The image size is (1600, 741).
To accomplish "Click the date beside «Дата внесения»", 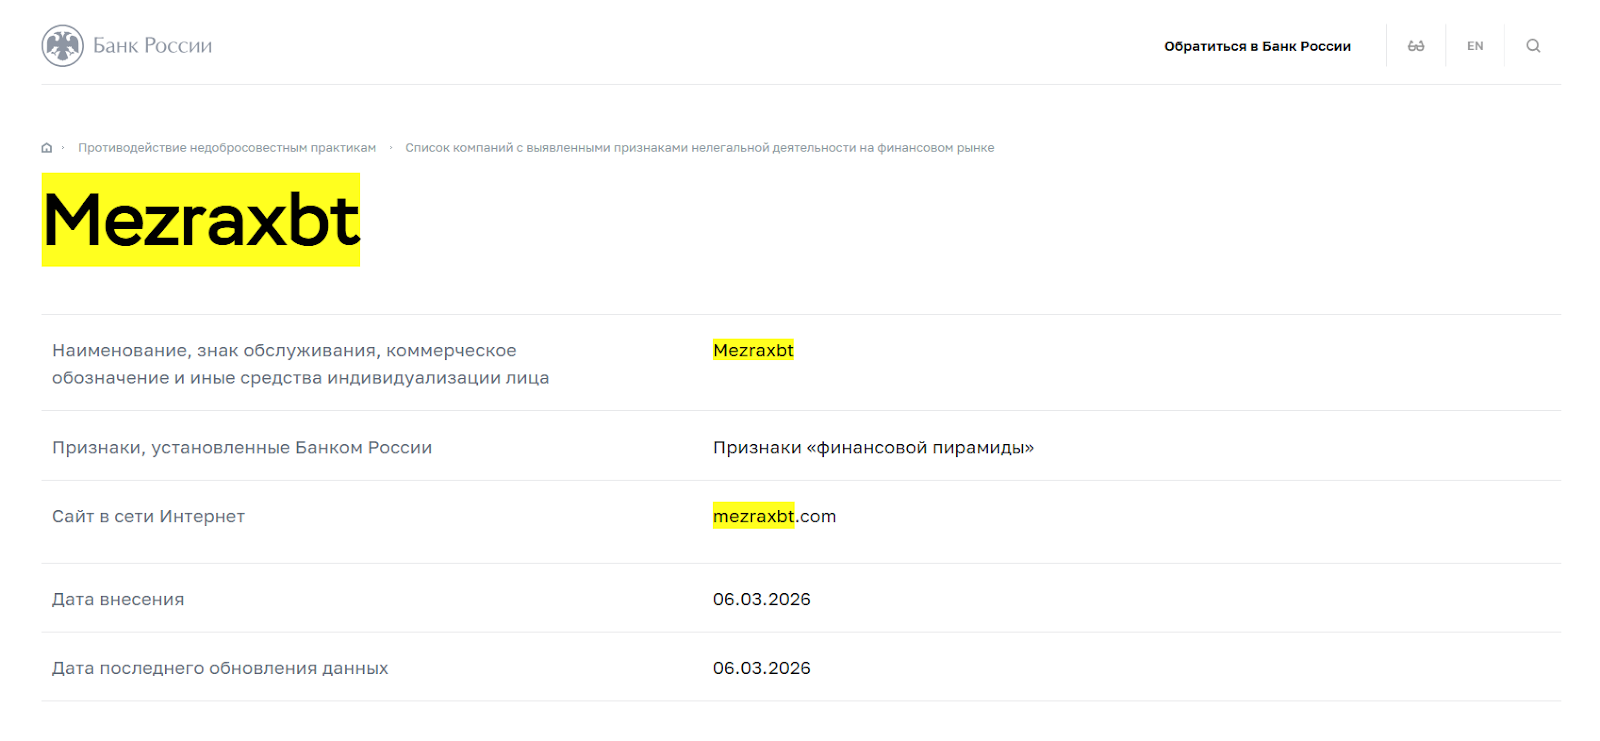I will (761, 599).
